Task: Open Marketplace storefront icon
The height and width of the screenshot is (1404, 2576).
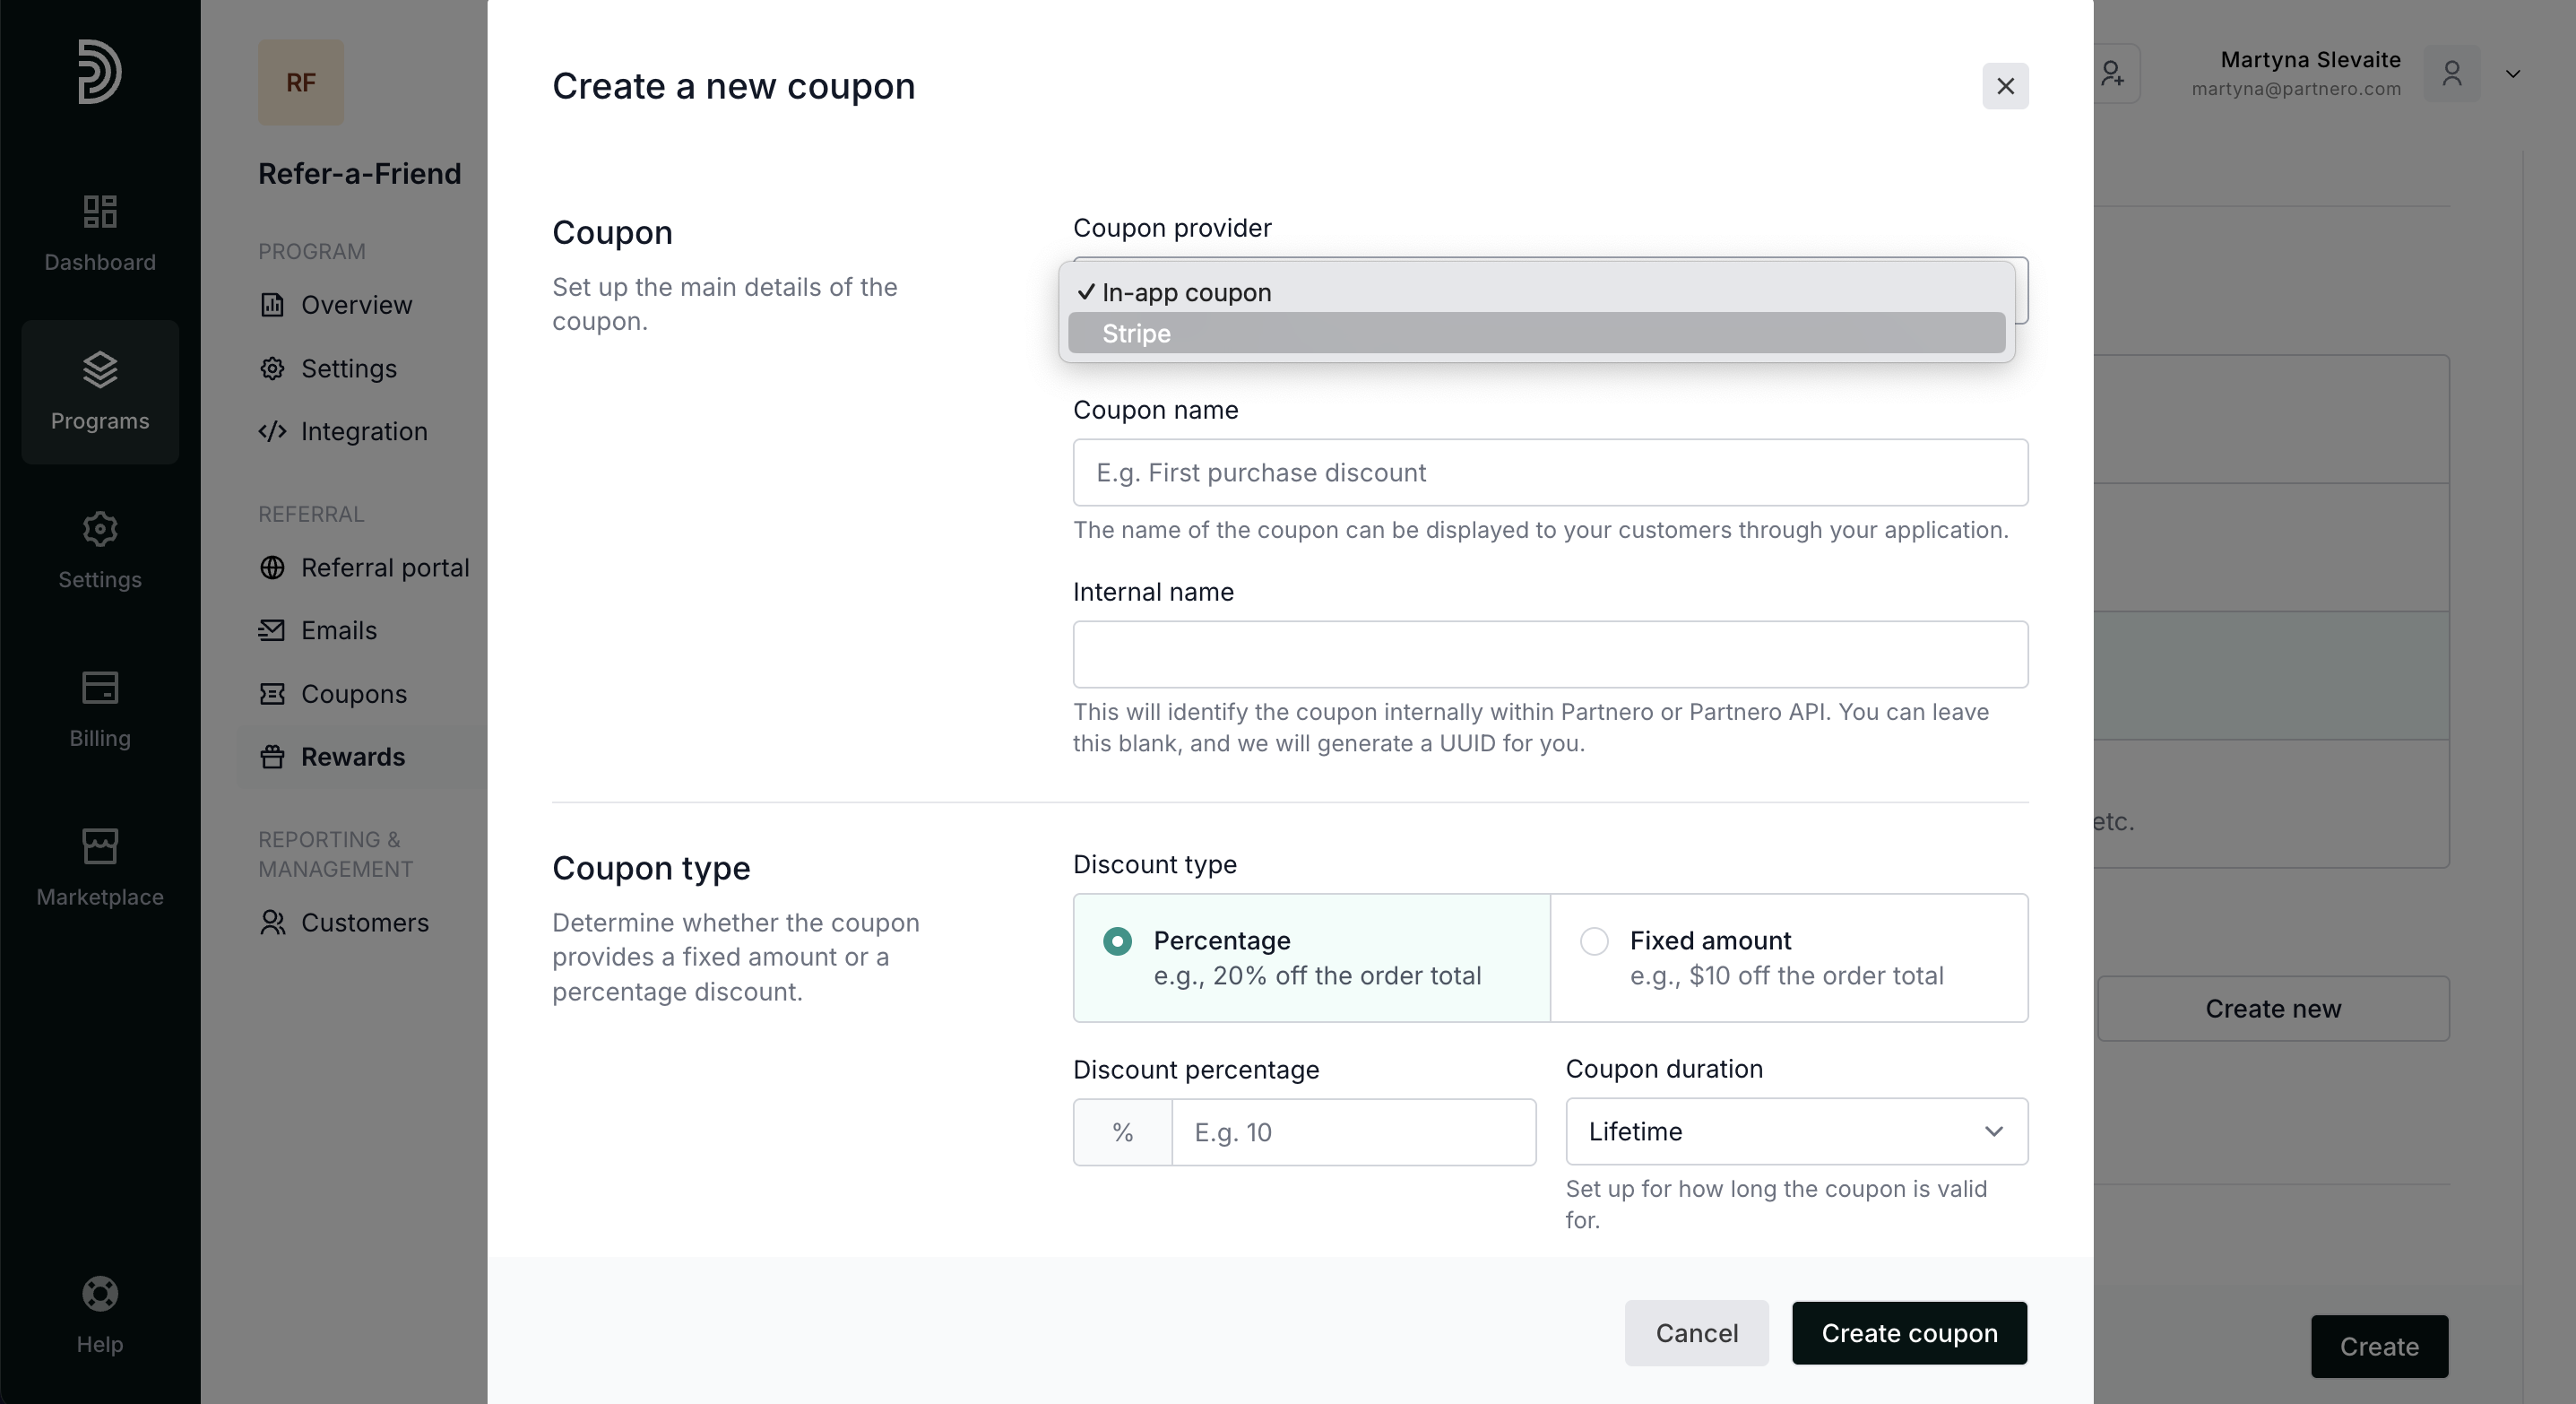Action: (x=99, y=846)
